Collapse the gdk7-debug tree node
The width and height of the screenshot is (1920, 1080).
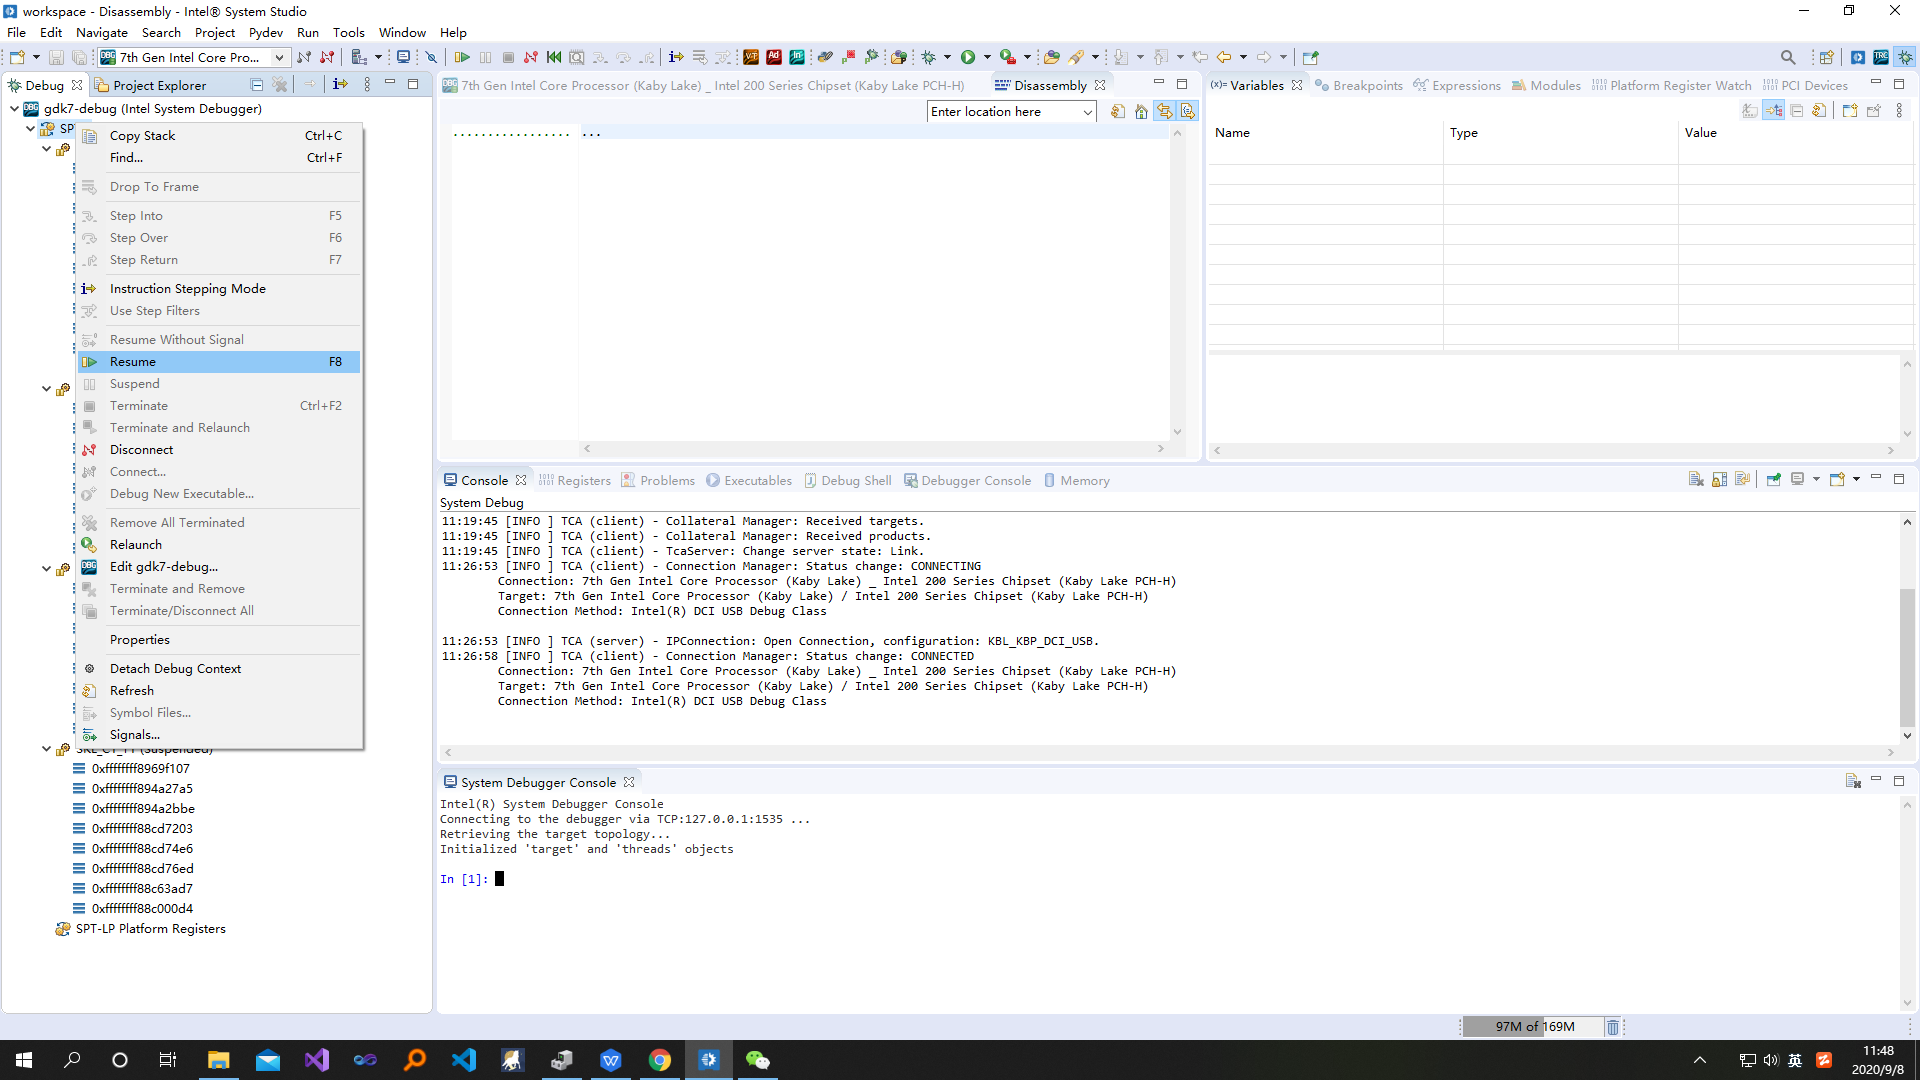12,109
